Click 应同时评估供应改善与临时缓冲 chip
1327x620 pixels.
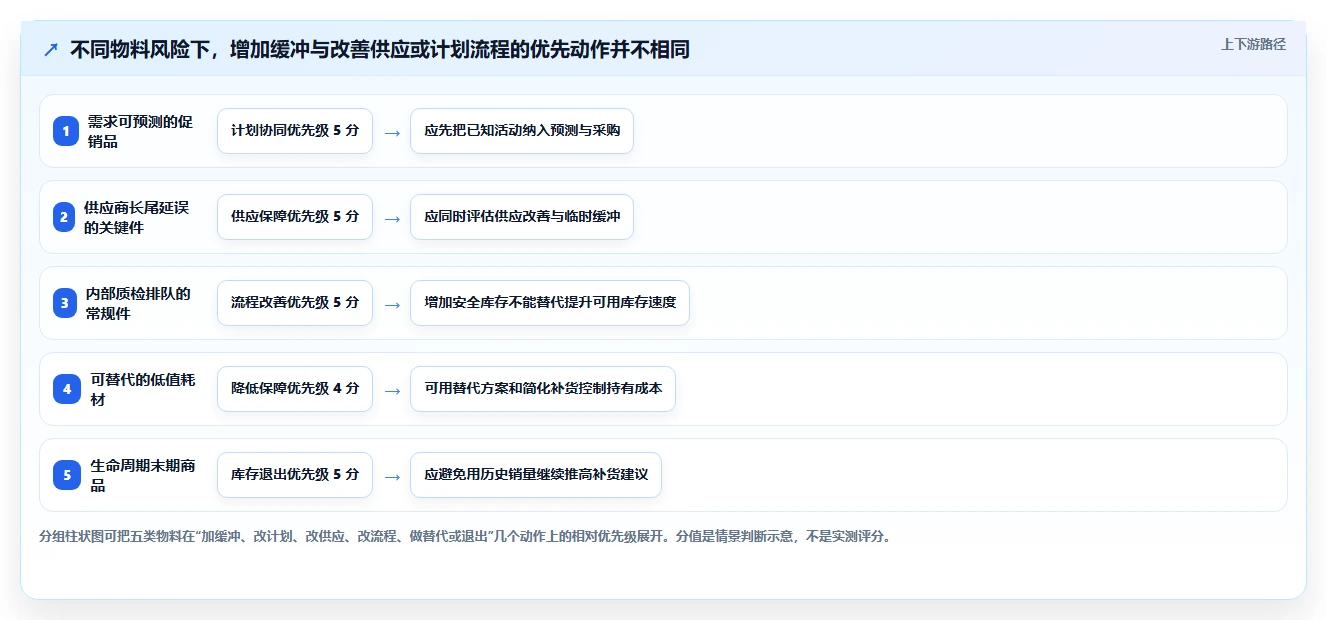pyautogui.click(x=522, y=217)
